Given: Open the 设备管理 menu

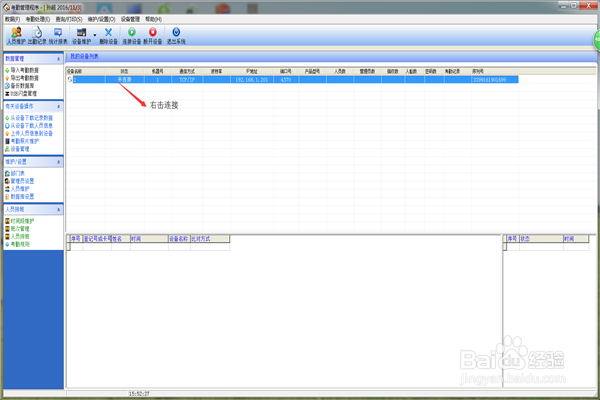Looking at the screenshot, I should click(130, 19).
